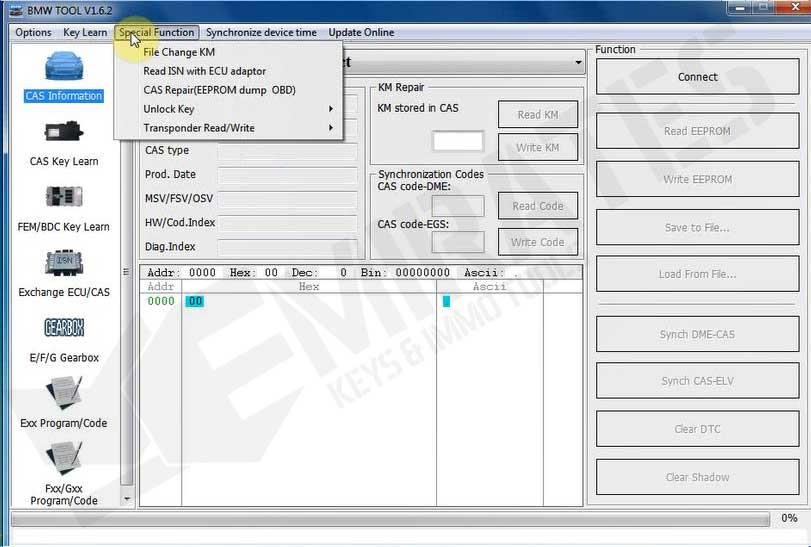Image resolution: width=811 pixels, height=547 pixels.
Task: Click the Clear DTC button
Action: [697, 429]
